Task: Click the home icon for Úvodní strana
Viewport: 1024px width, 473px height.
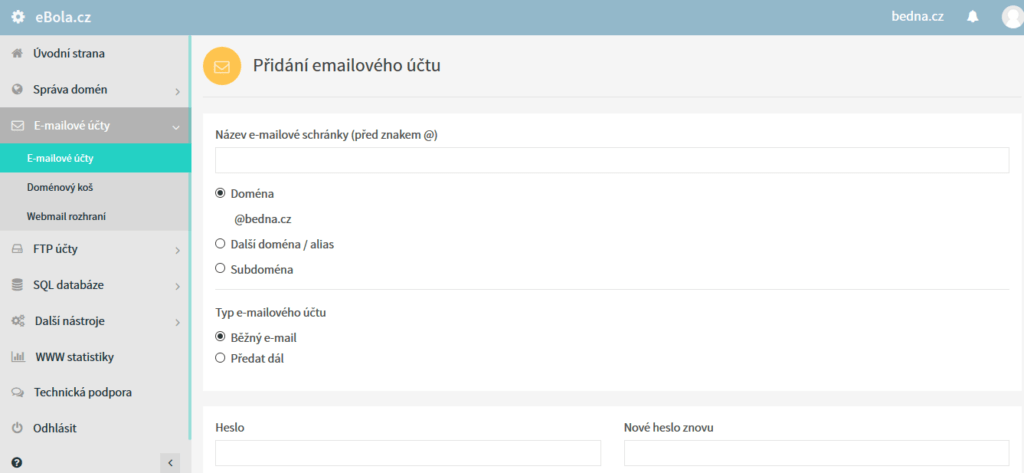Action: click(18, 54)
